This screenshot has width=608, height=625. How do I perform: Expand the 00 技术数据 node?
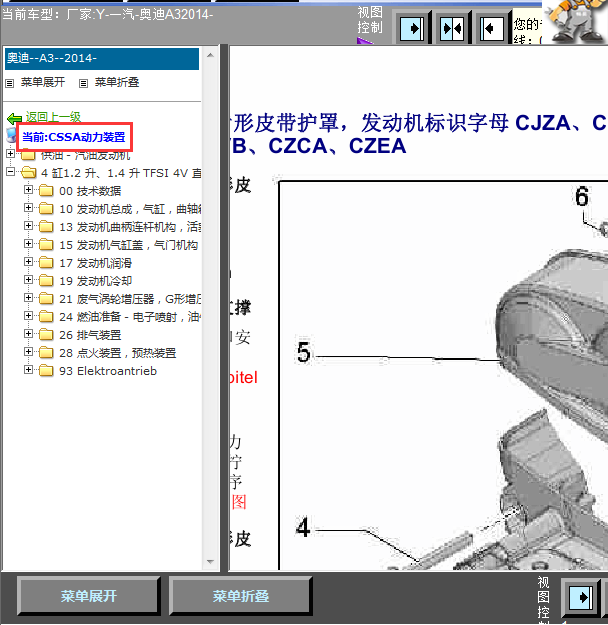28,190
